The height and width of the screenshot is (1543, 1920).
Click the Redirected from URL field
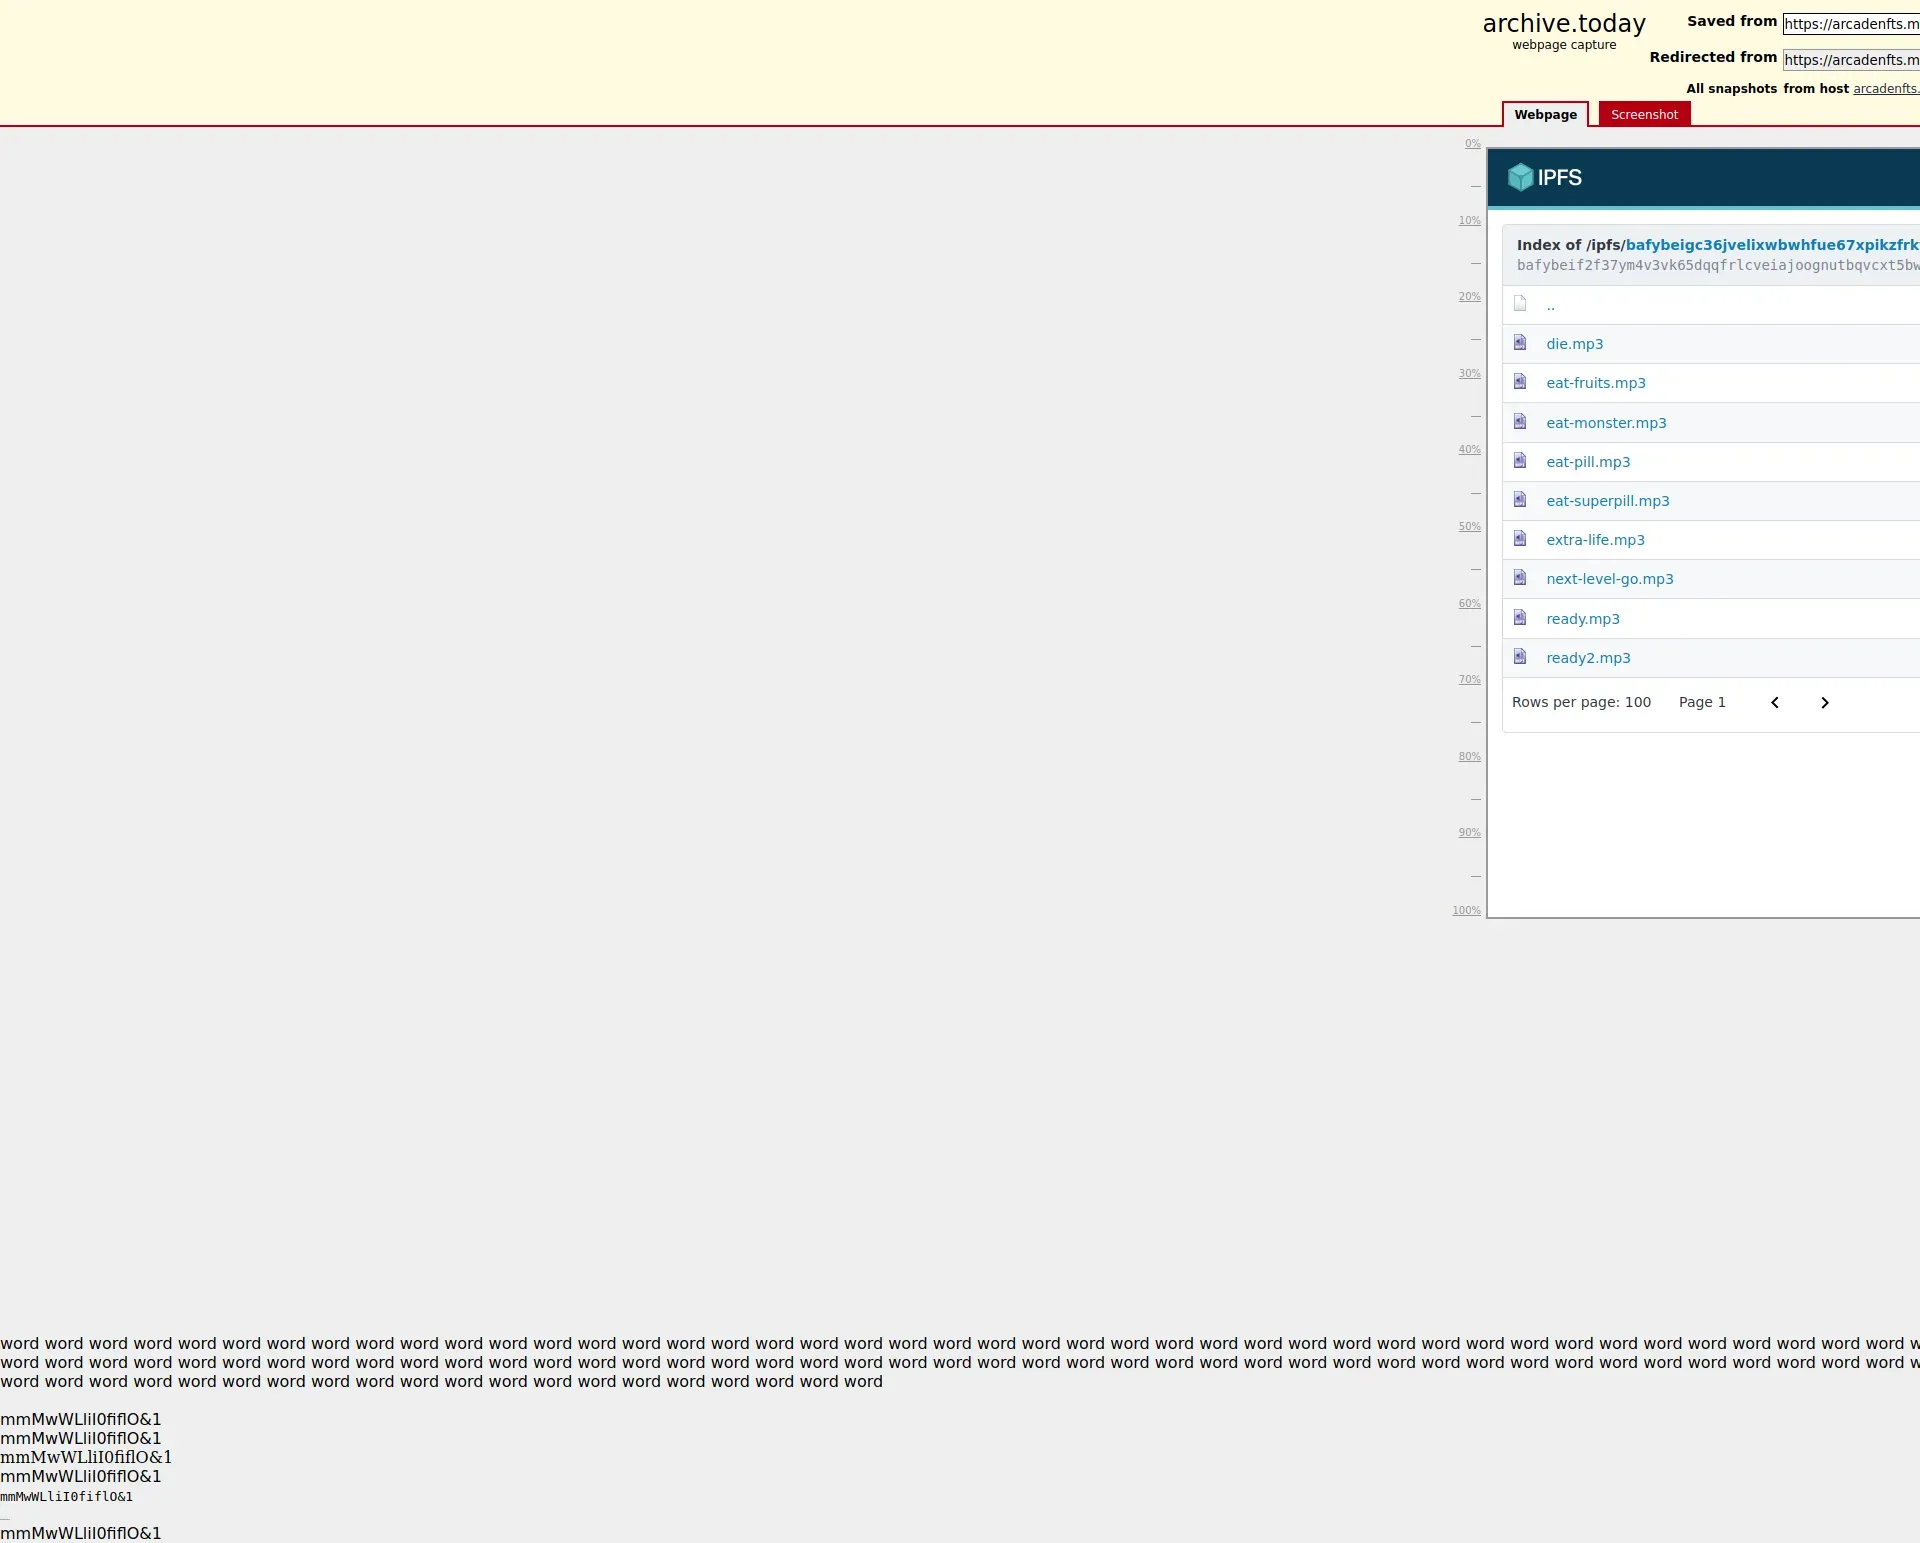(x=1850, y=60)
